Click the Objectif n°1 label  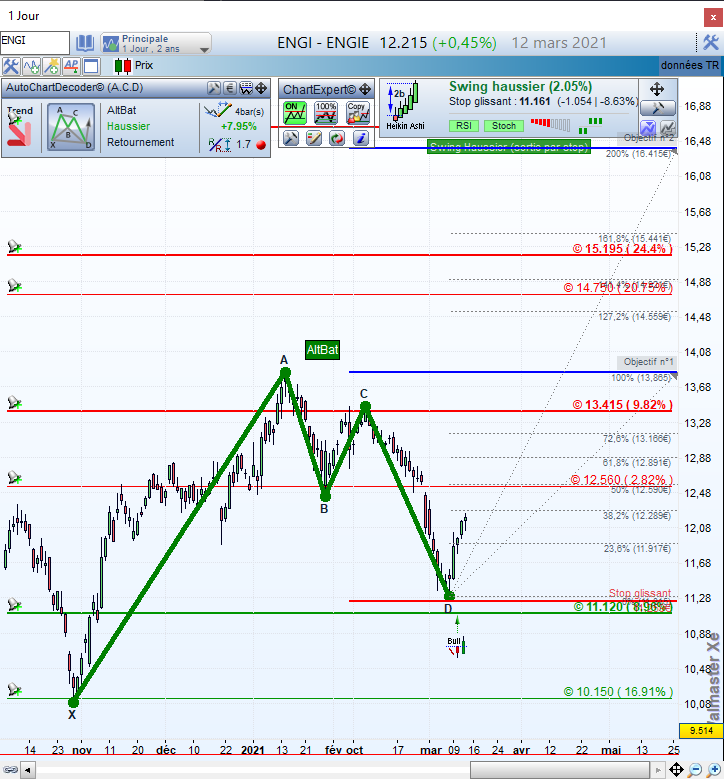(647, 362)
